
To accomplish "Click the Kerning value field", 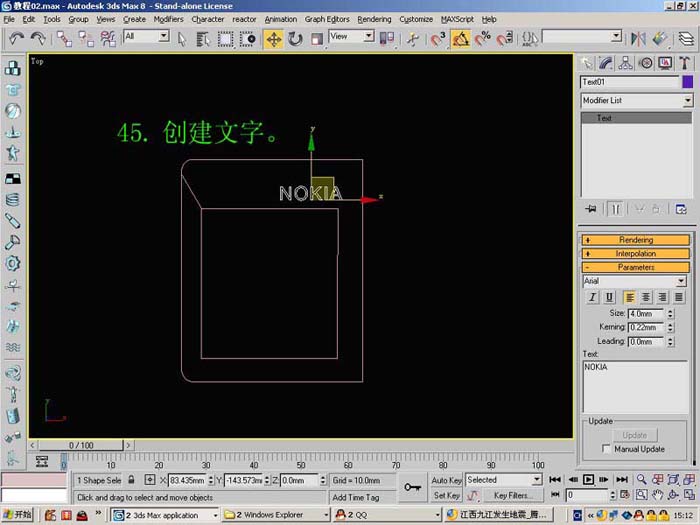I will 646,327.
